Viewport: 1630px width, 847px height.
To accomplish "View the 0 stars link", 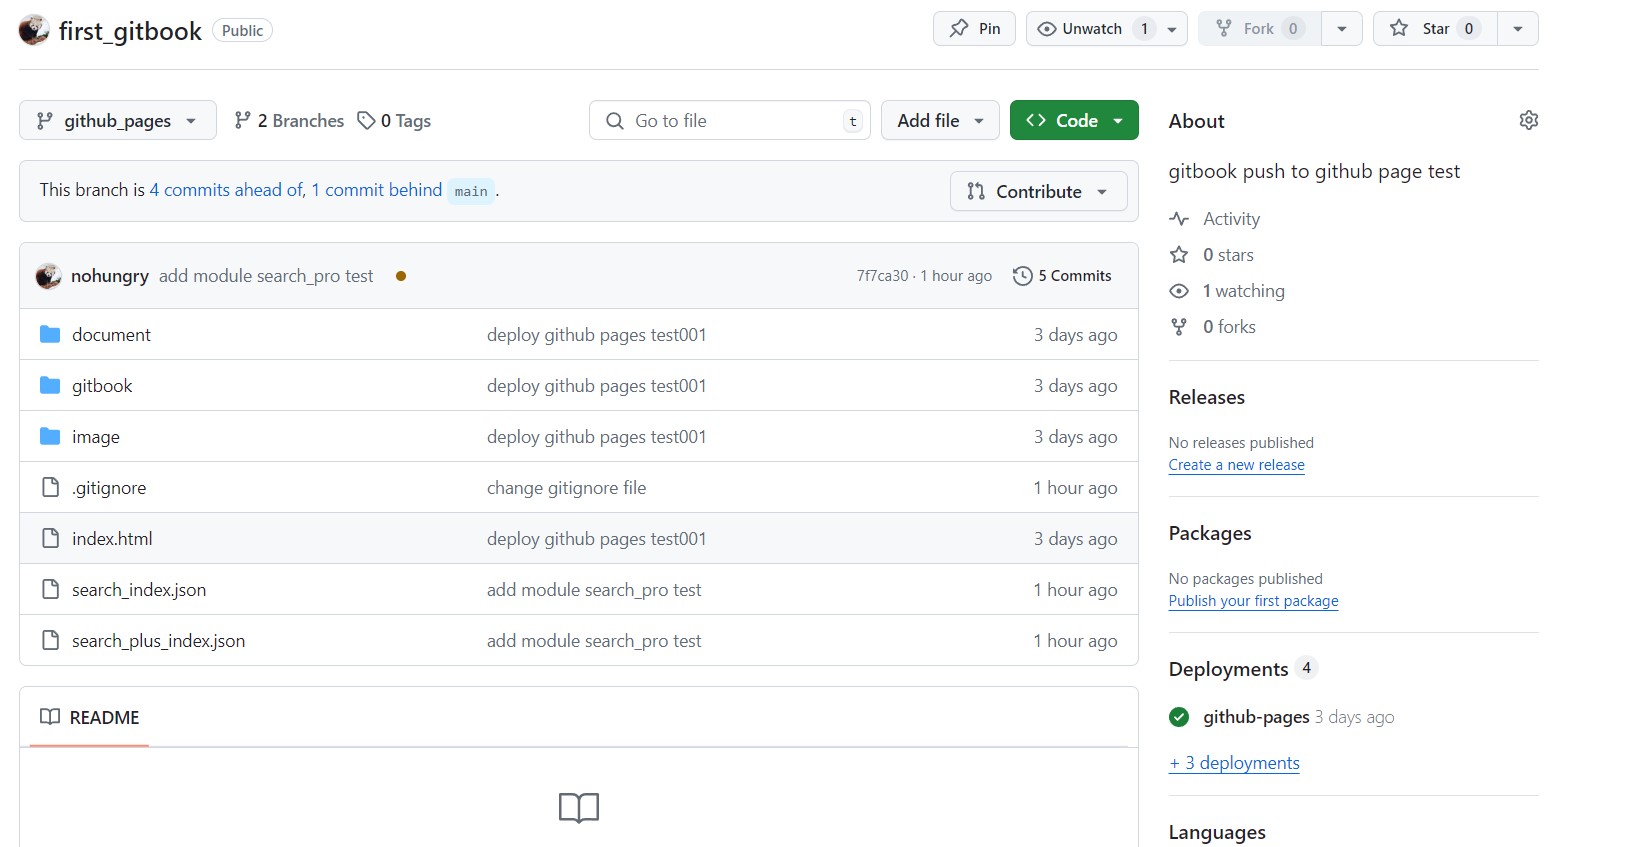I will pyautogui.click(x=1228, y=255).
